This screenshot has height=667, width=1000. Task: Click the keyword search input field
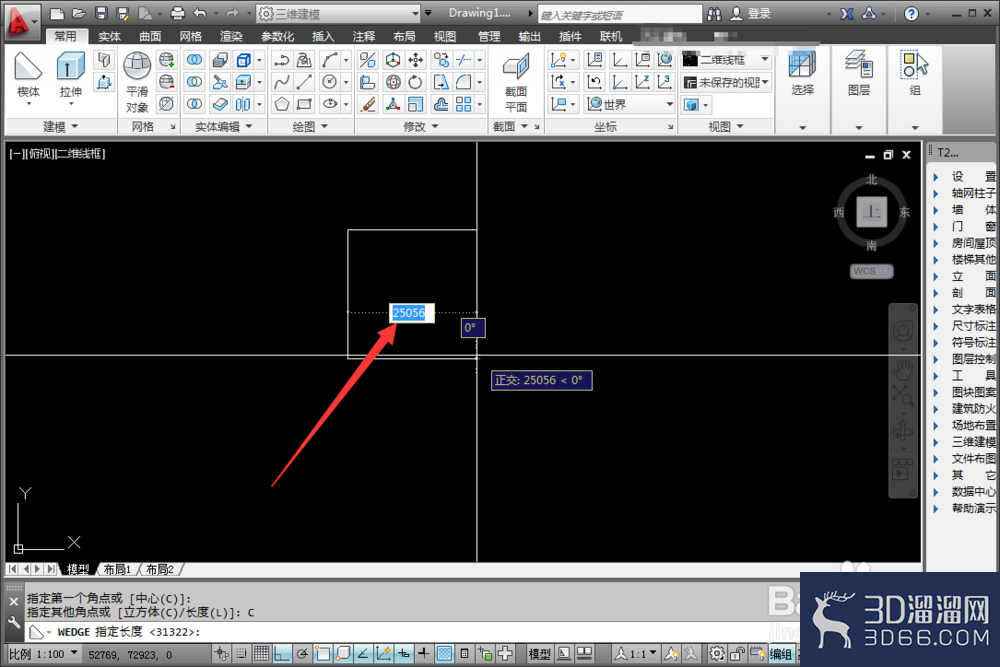coord(619,14)
